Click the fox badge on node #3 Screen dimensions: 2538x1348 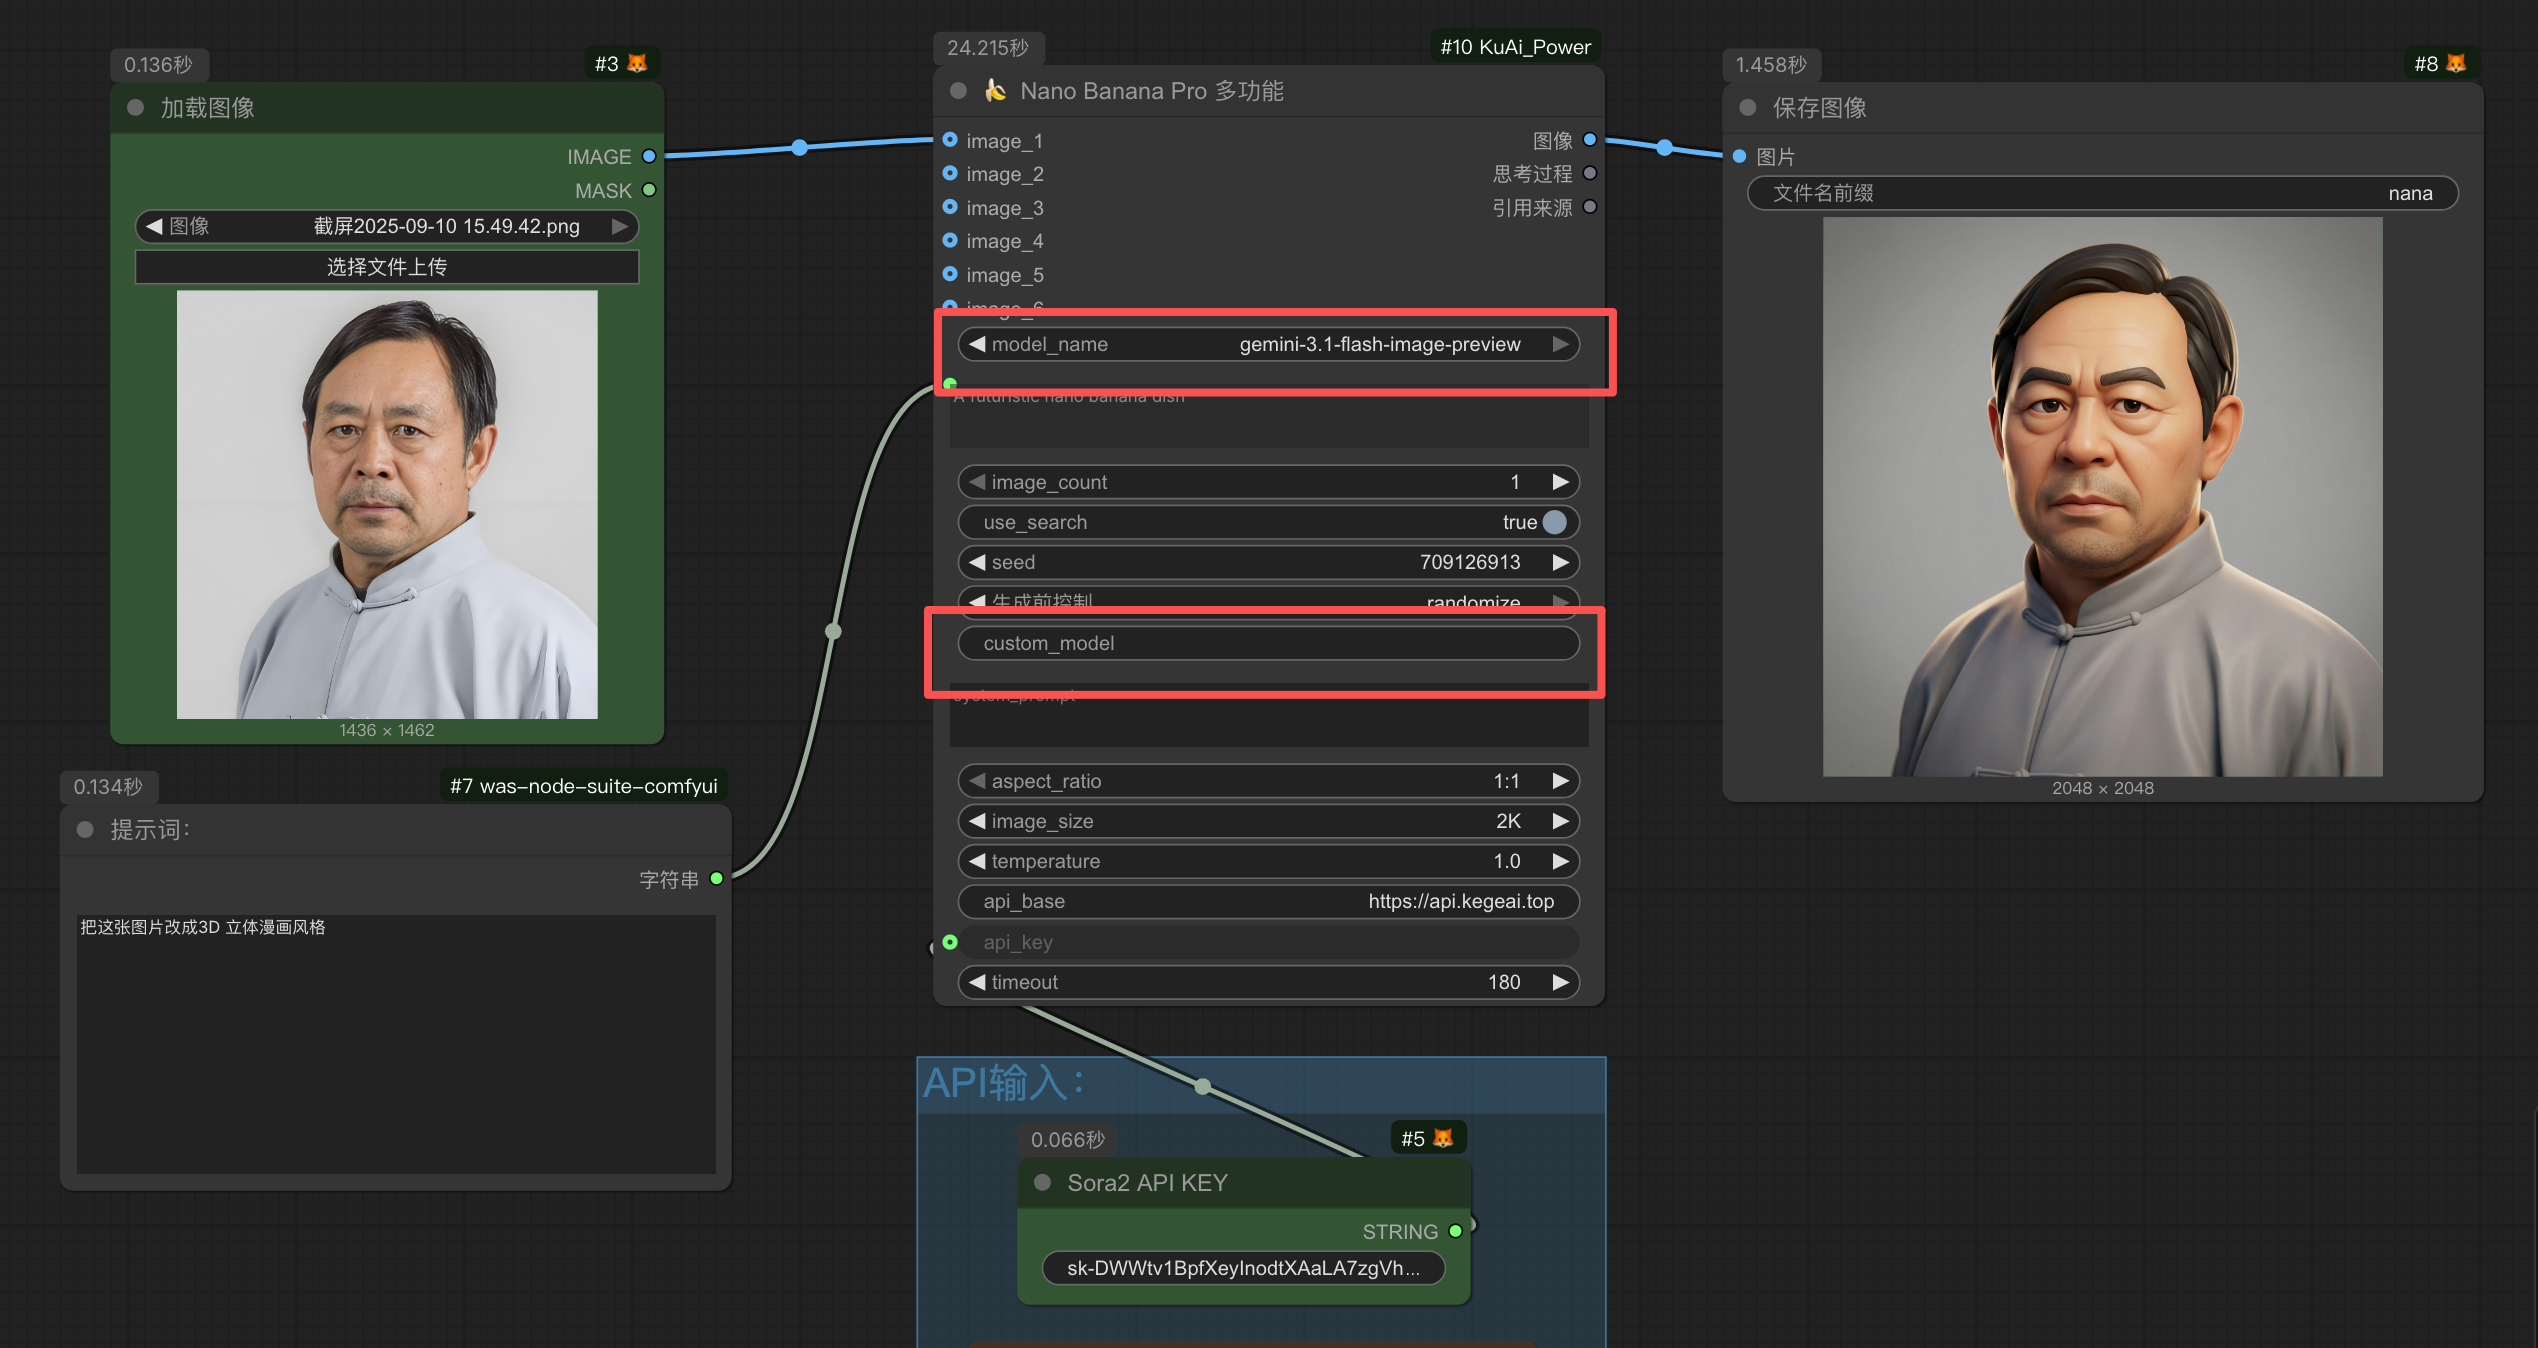637,64
